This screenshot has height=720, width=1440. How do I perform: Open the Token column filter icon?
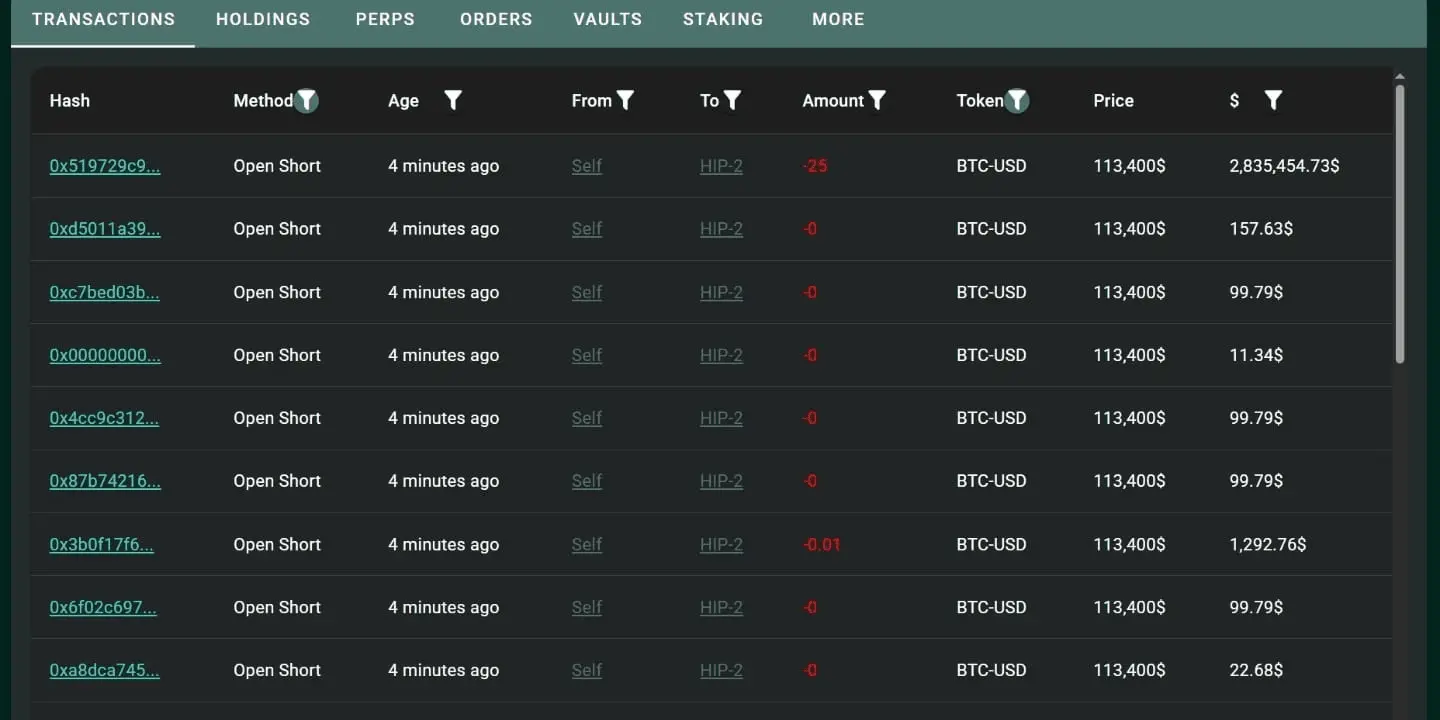point(1017,100)
